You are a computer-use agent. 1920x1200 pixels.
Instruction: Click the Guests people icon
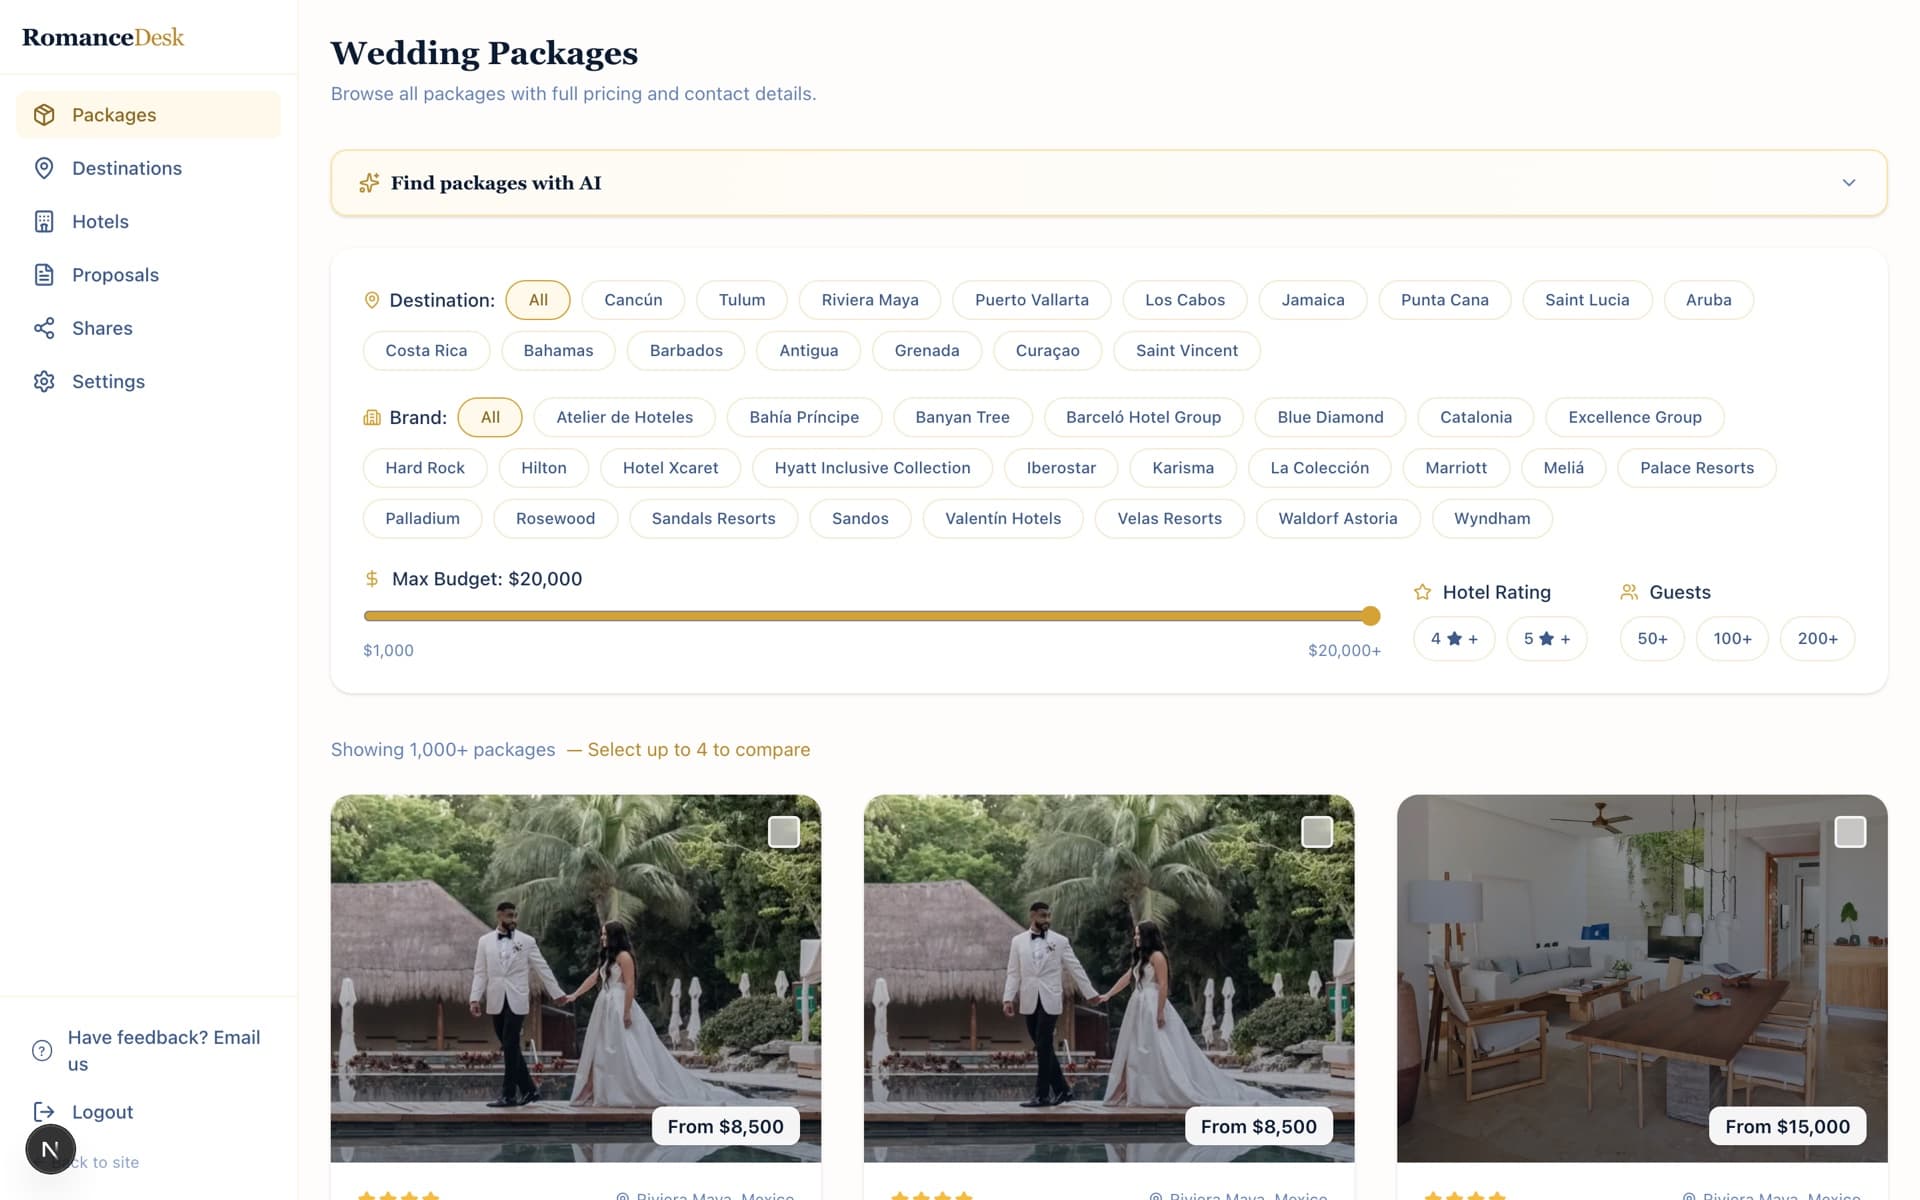click(x=1629, y=592)
